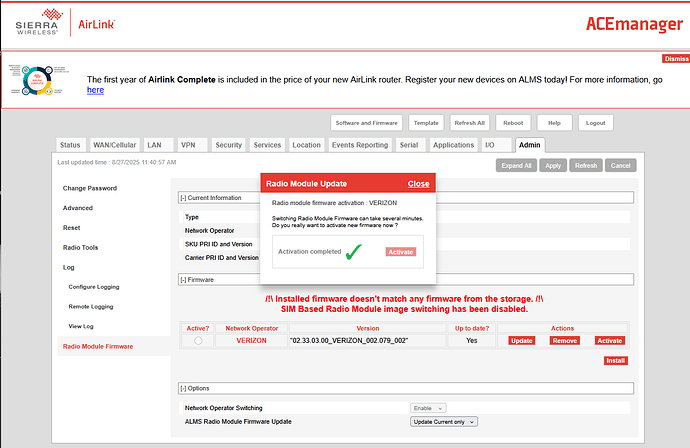690x448 pixels.
Task: Click Update for VERIZON firmware
Action: (x=522, y=341)
